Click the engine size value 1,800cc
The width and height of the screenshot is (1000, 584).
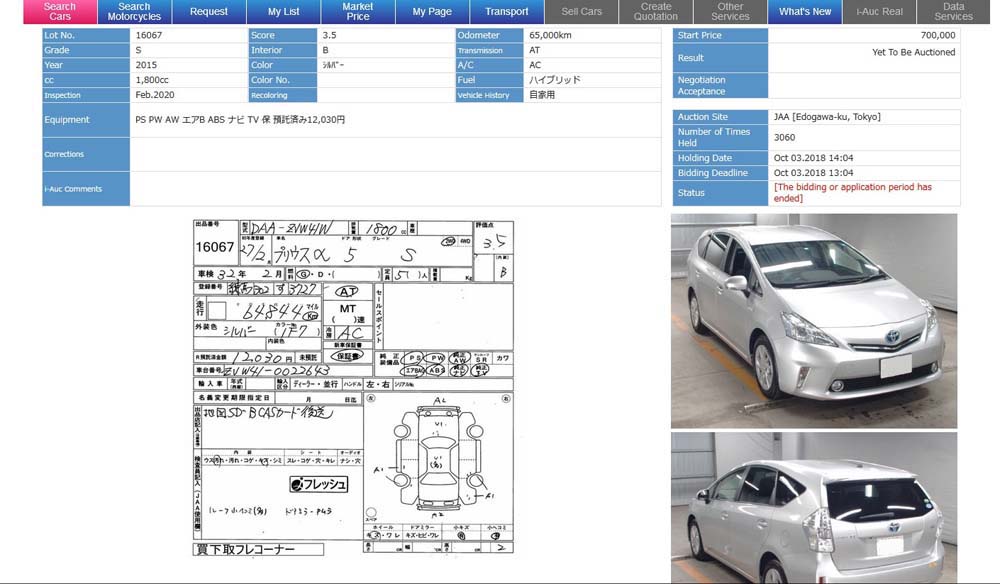point(152,80)
